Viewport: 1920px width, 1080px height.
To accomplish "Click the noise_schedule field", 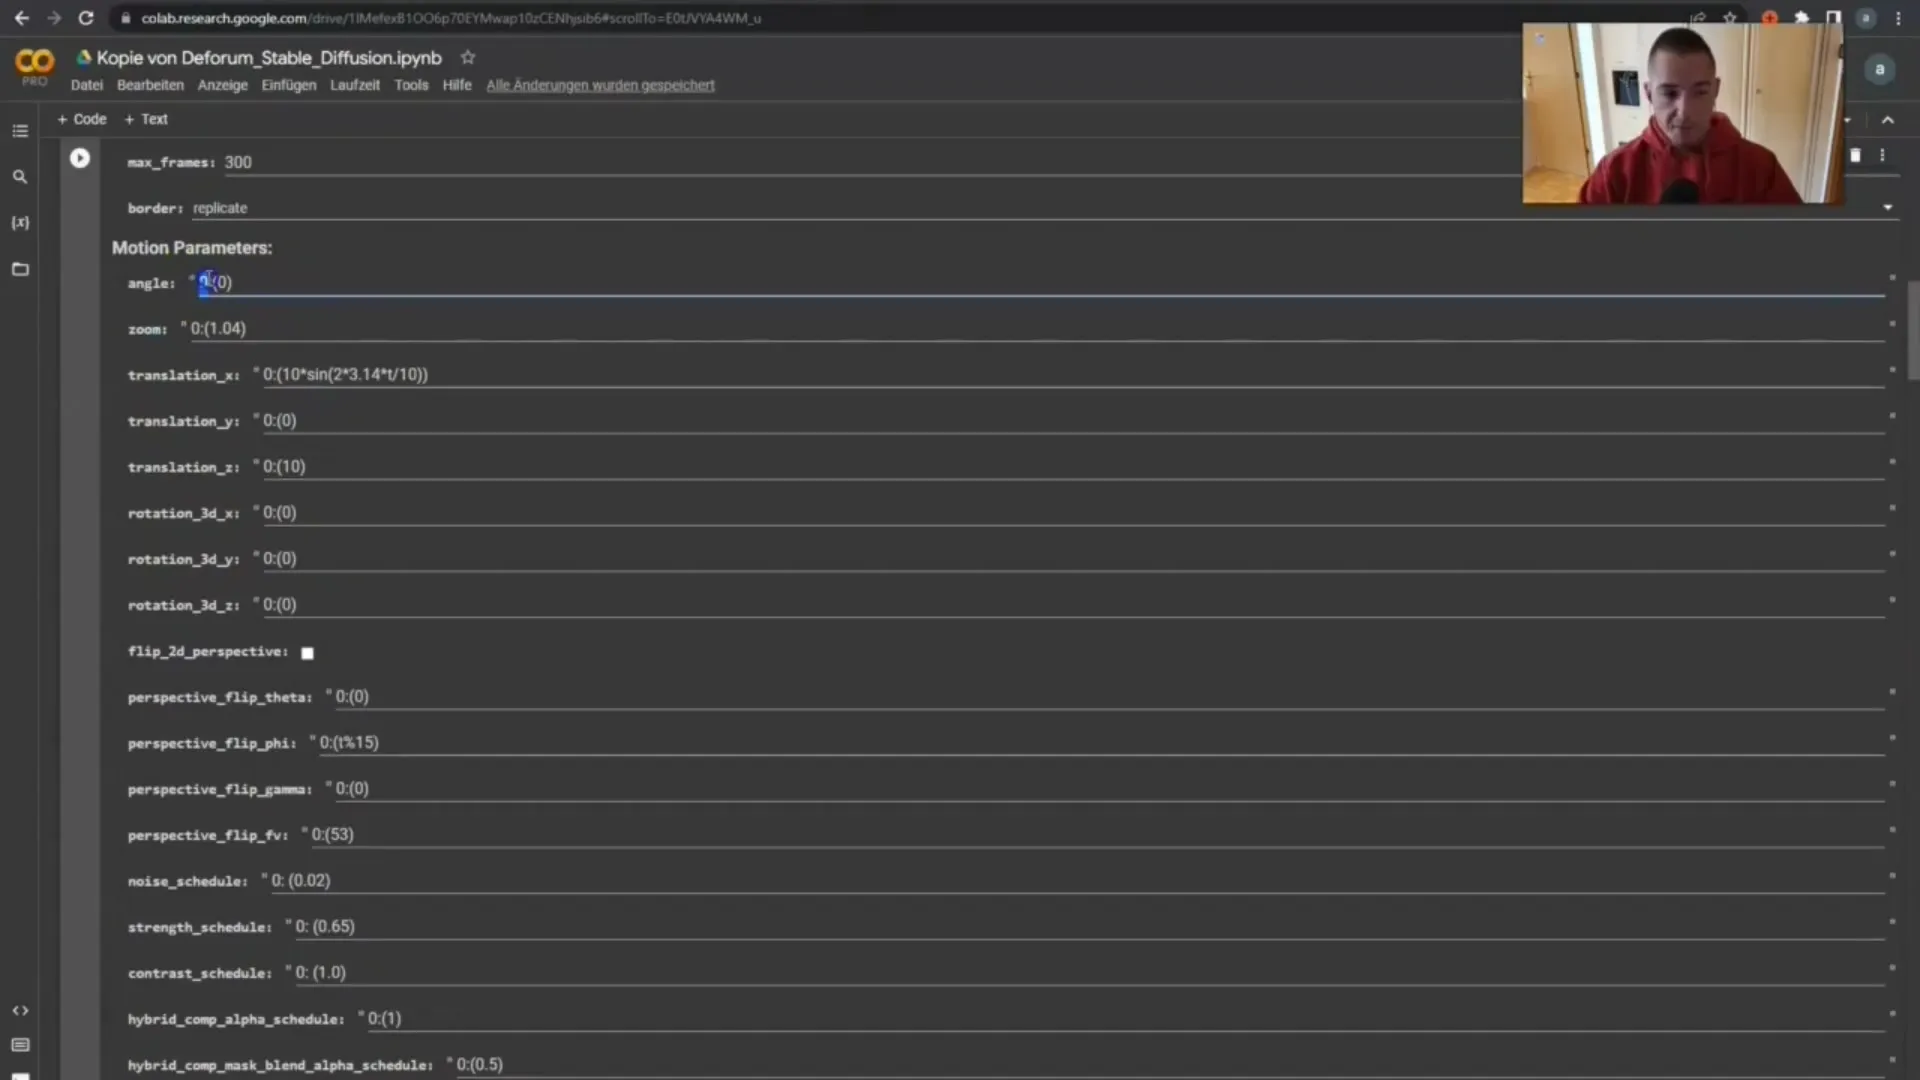I will click(1076, 881).
